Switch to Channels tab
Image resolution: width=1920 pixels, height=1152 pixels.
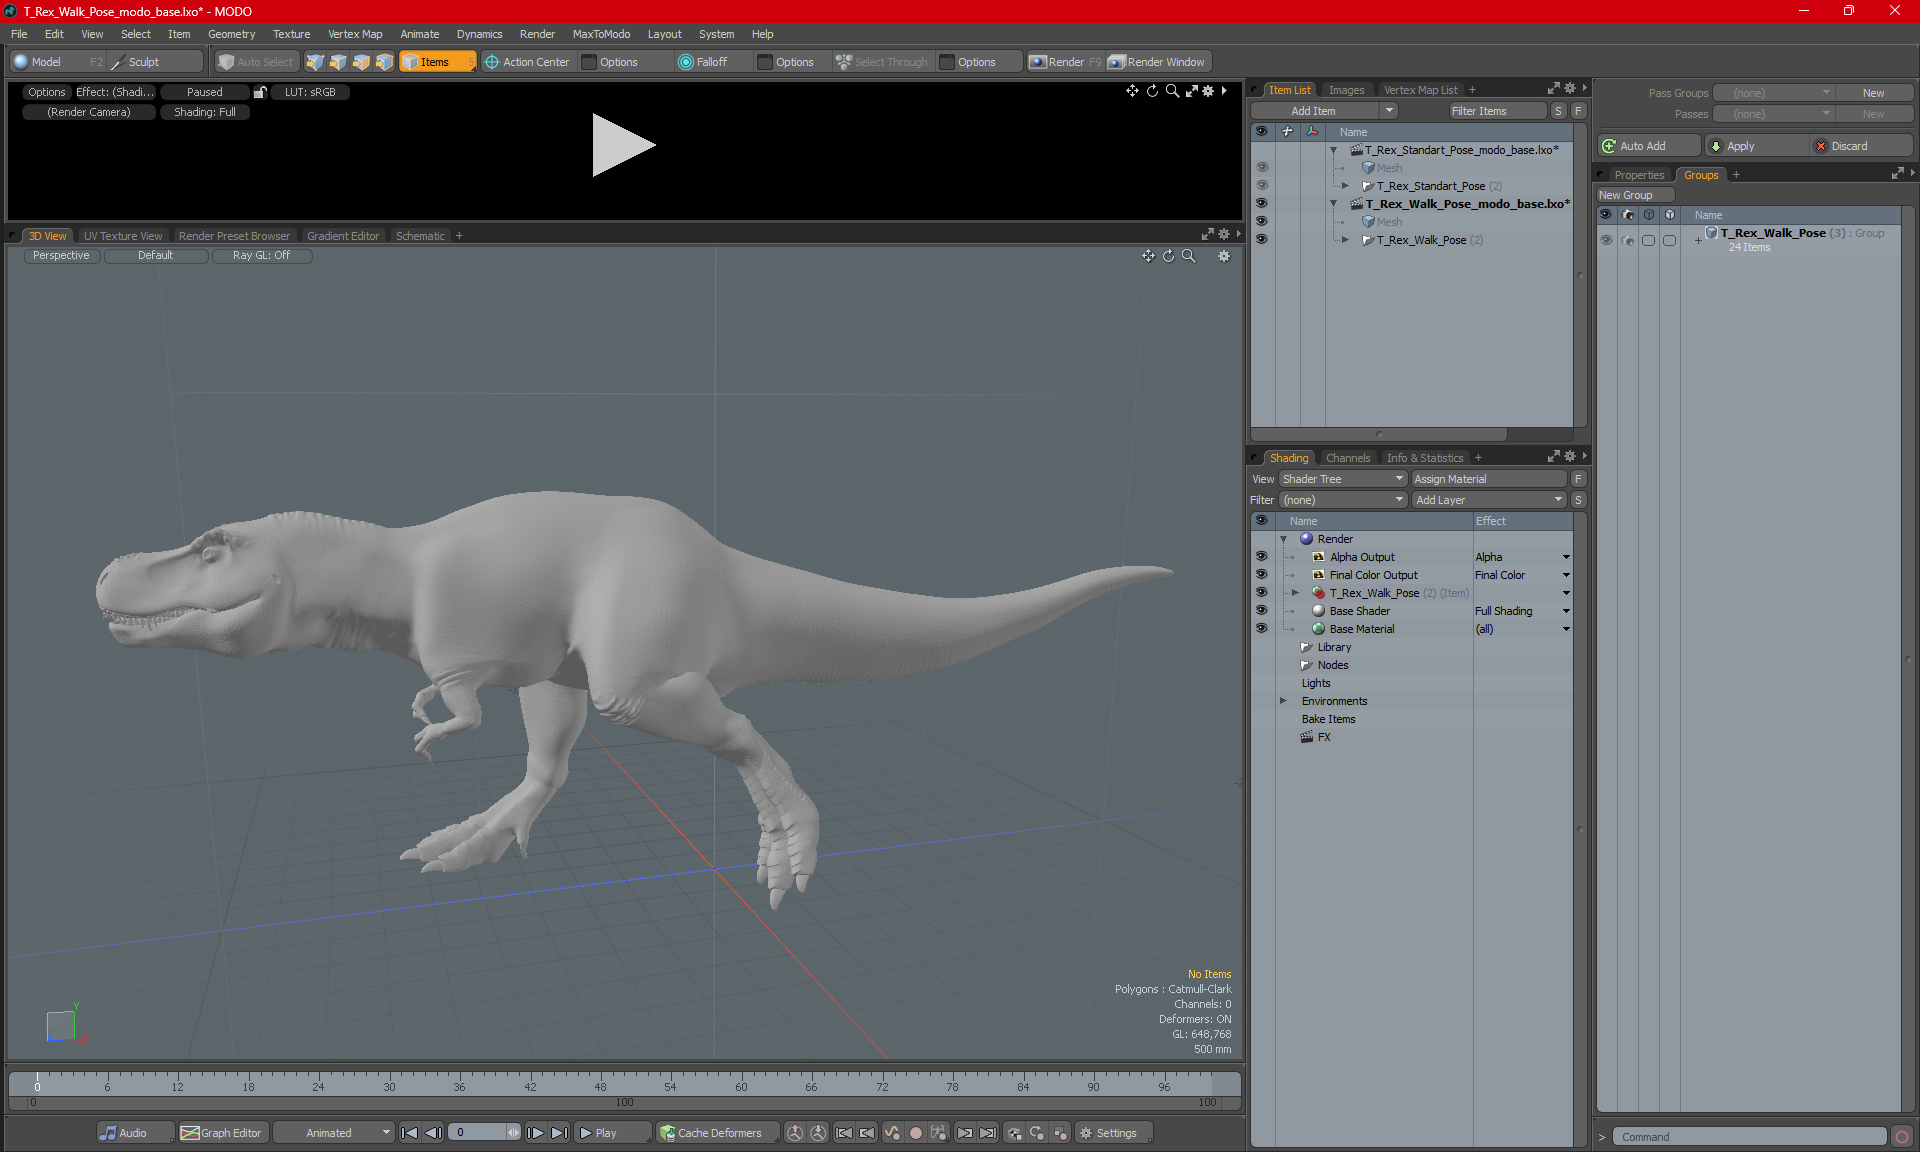tap(1348, 458)
